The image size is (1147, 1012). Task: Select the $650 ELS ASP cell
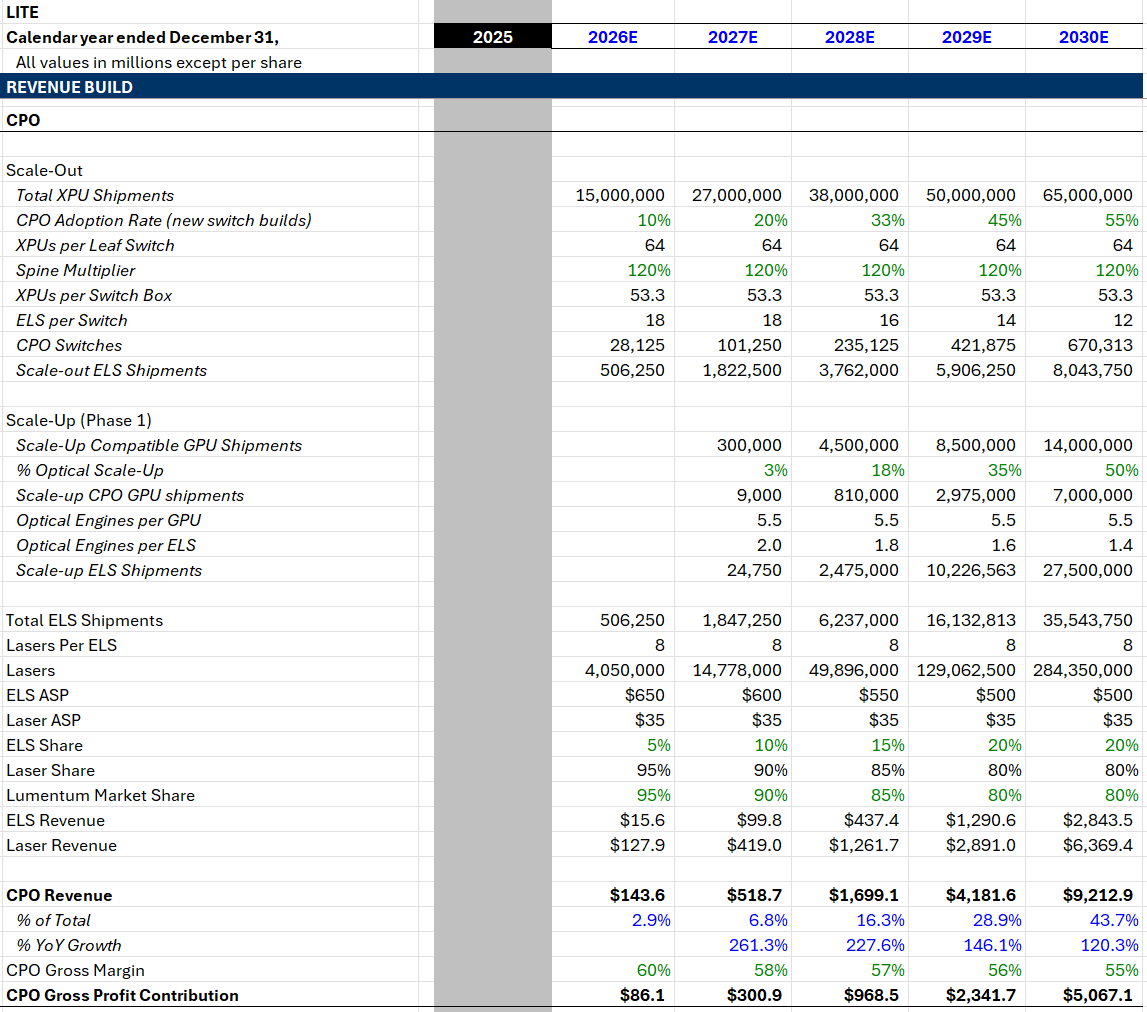644,695
